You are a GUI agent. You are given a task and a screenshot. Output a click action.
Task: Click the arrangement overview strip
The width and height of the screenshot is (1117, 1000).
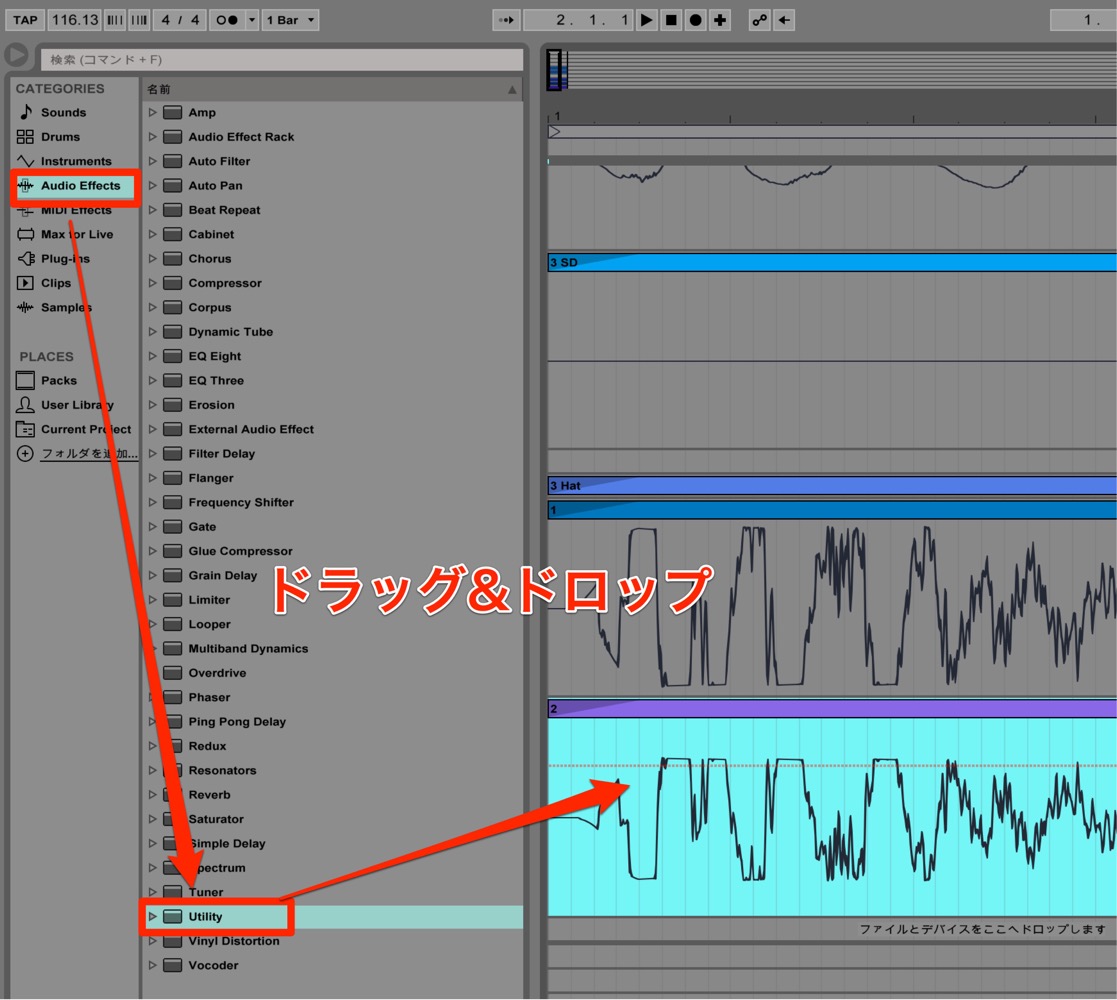point(832,70)
